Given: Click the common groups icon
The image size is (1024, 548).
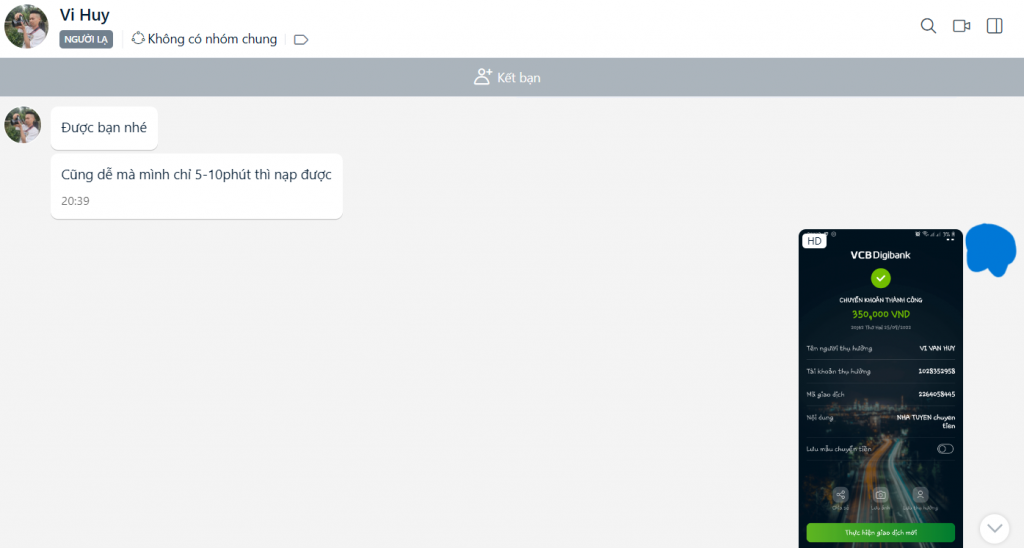Looking at the screenshot, I should [x=138, y=39].
